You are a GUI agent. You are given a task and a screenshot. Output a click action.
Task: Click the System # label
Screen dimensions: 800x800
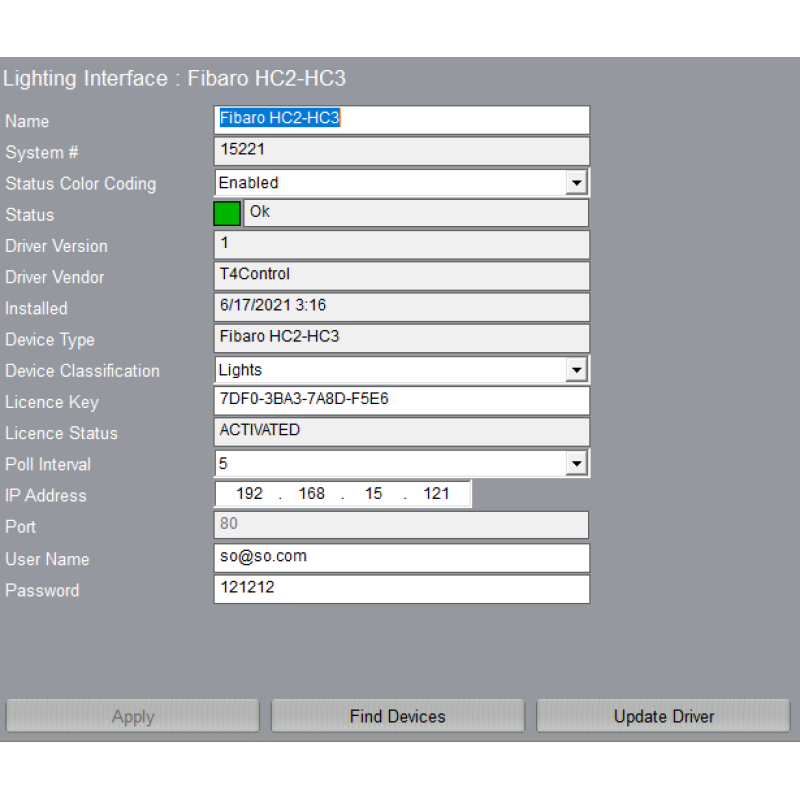click(42, 153)
